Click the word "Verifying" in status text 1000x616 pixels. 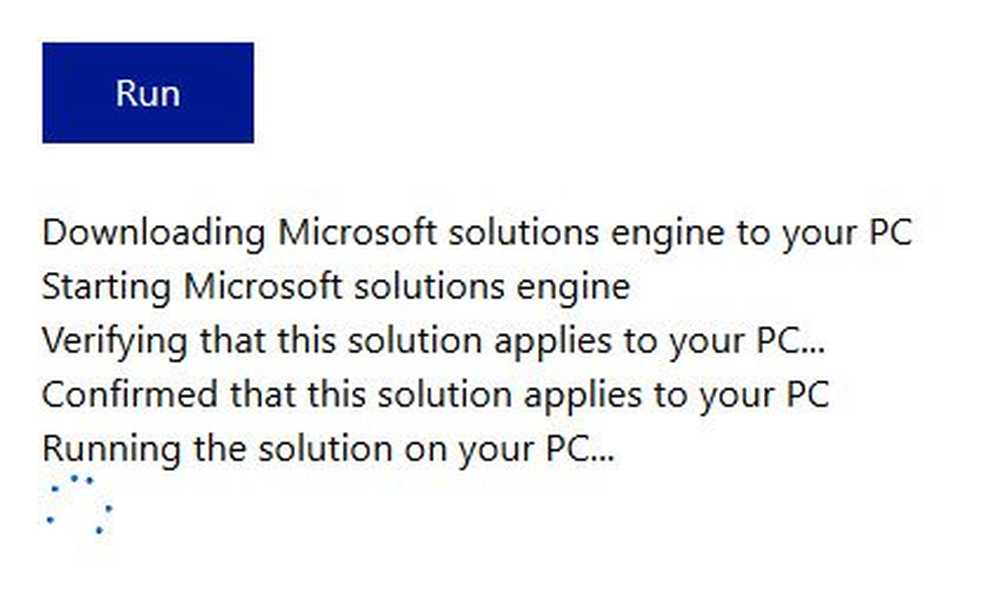pyautogui.click(x=115, y=341)
